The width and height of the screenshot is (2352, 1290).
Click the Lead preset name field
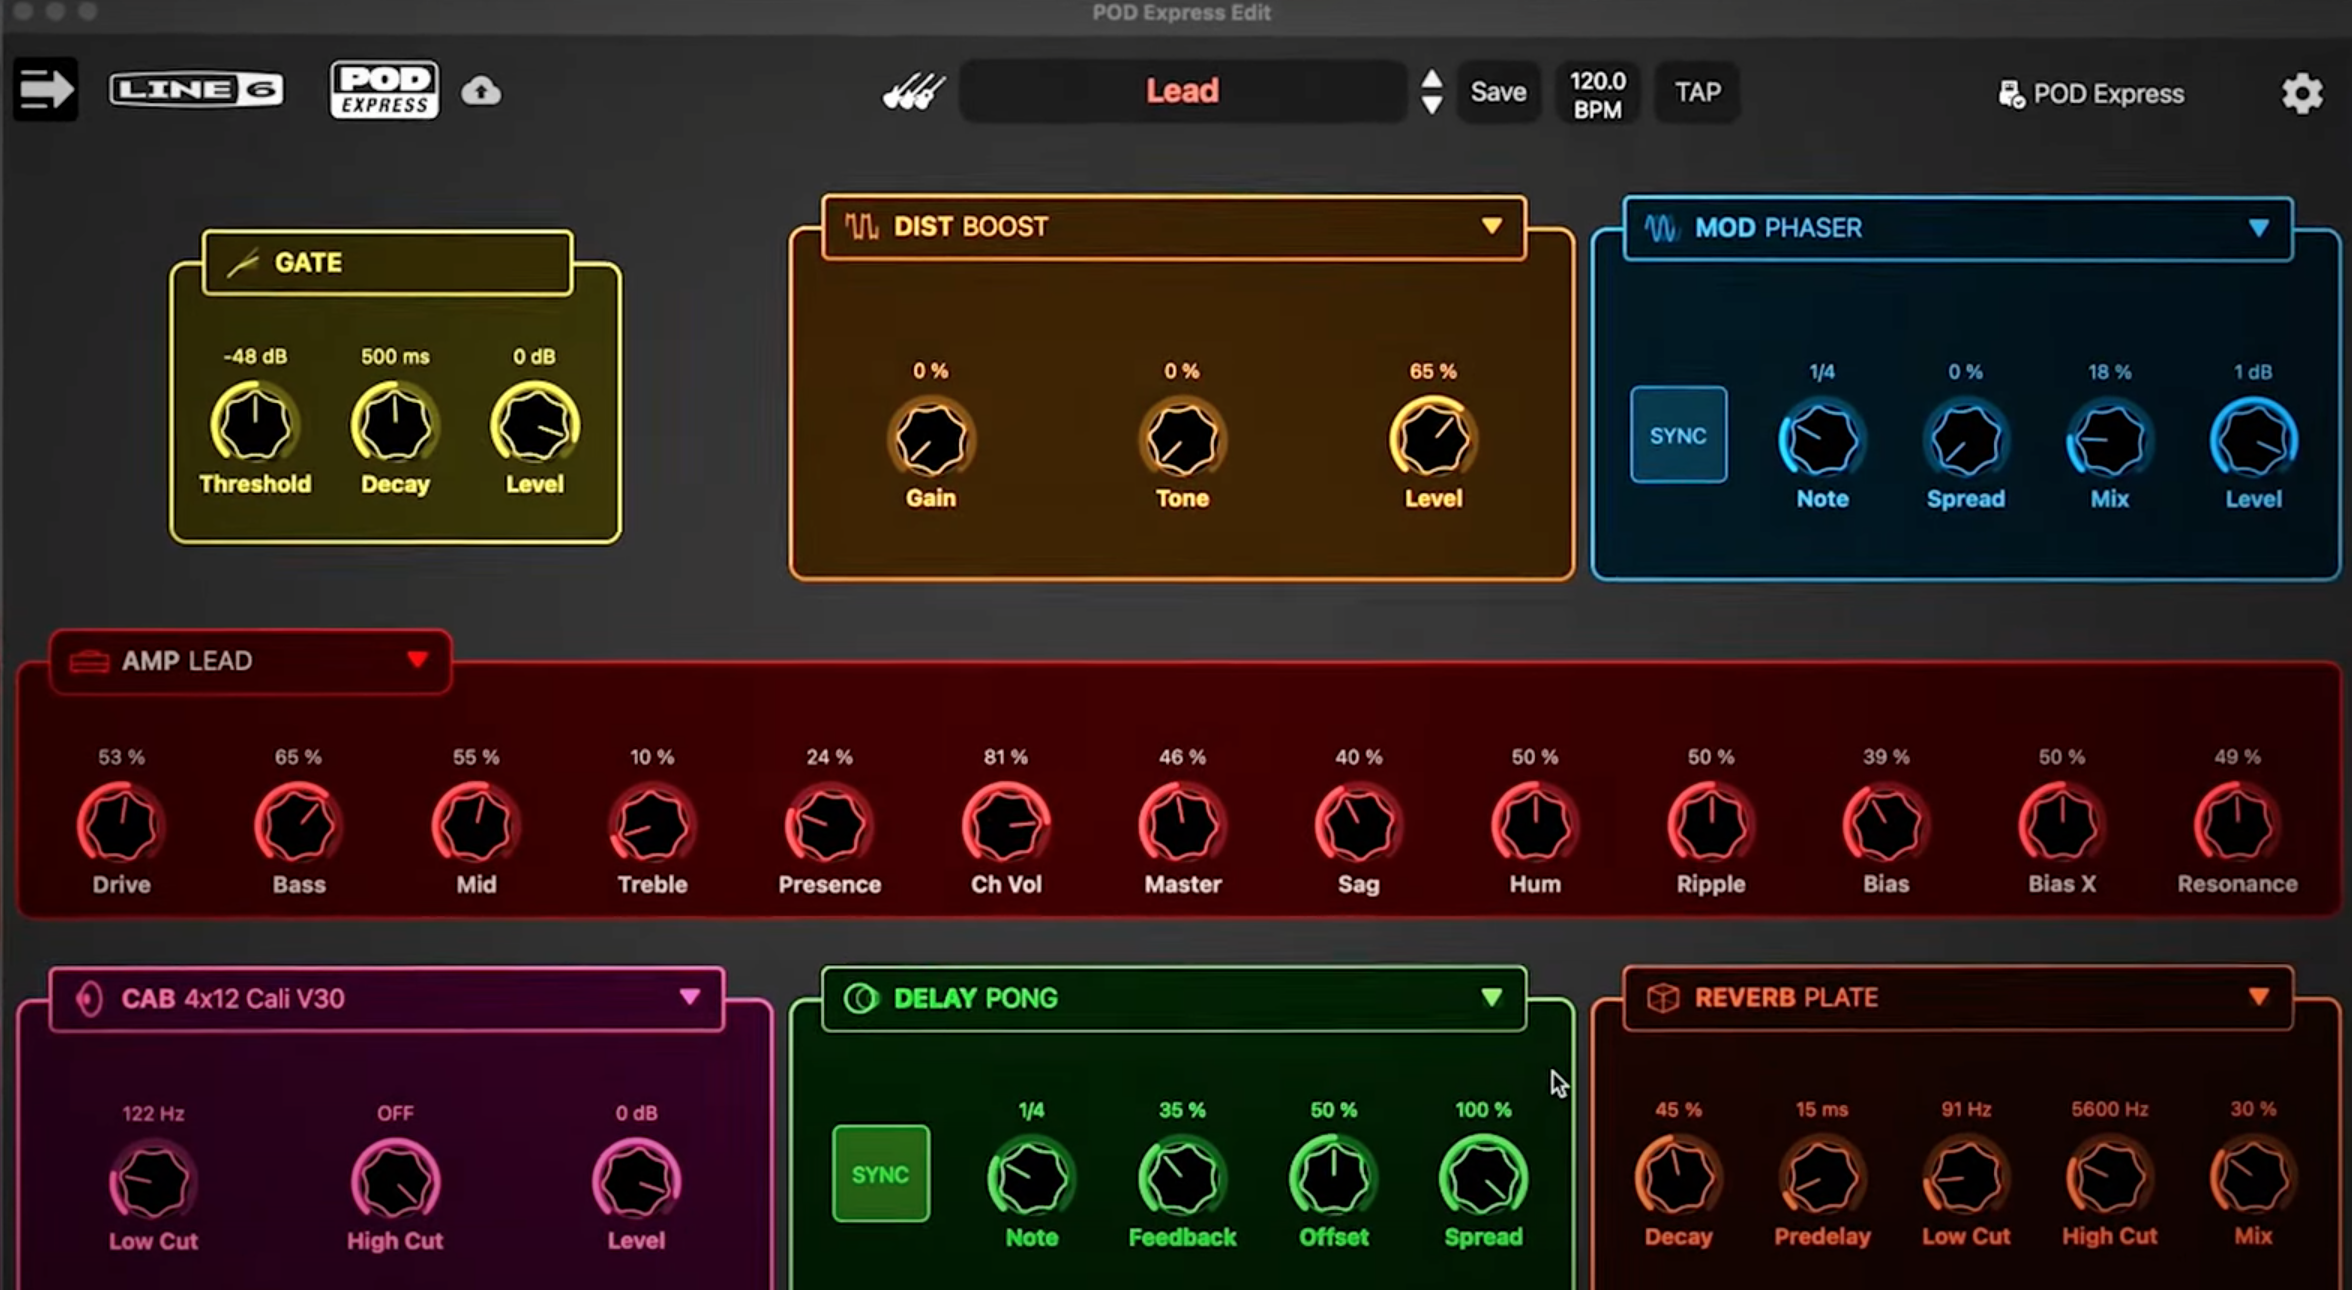coord(1182,91)
